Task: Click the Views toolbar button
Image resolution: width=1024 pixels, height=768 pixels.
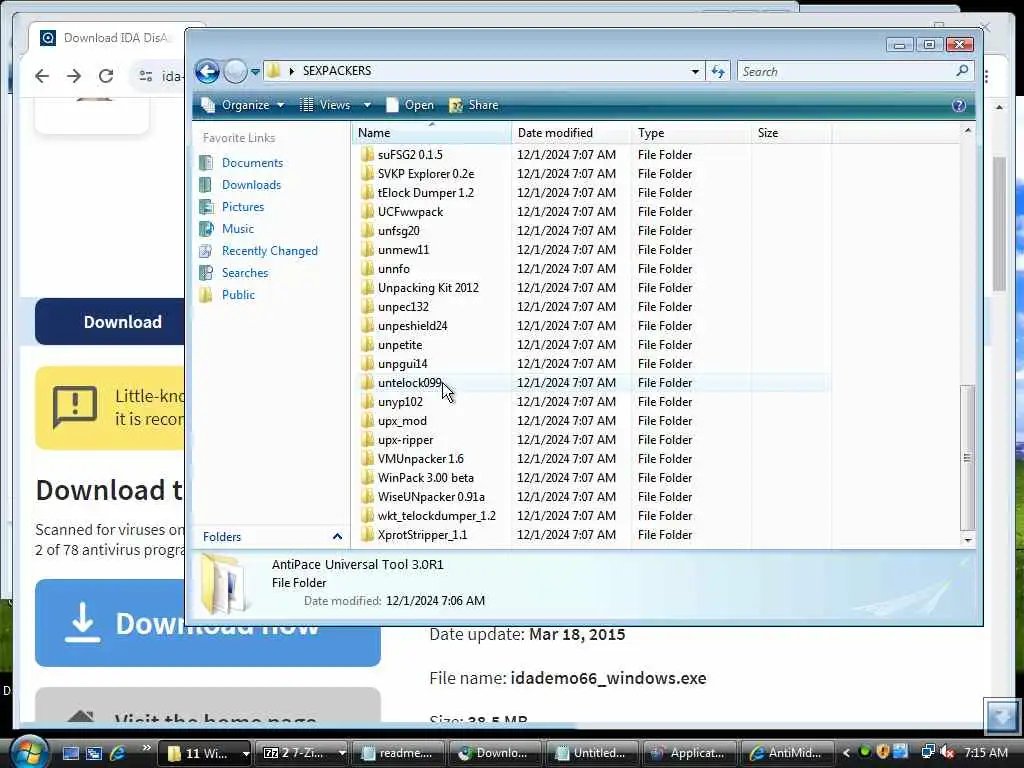Action: pyautogui.click(x=325, y=104)
